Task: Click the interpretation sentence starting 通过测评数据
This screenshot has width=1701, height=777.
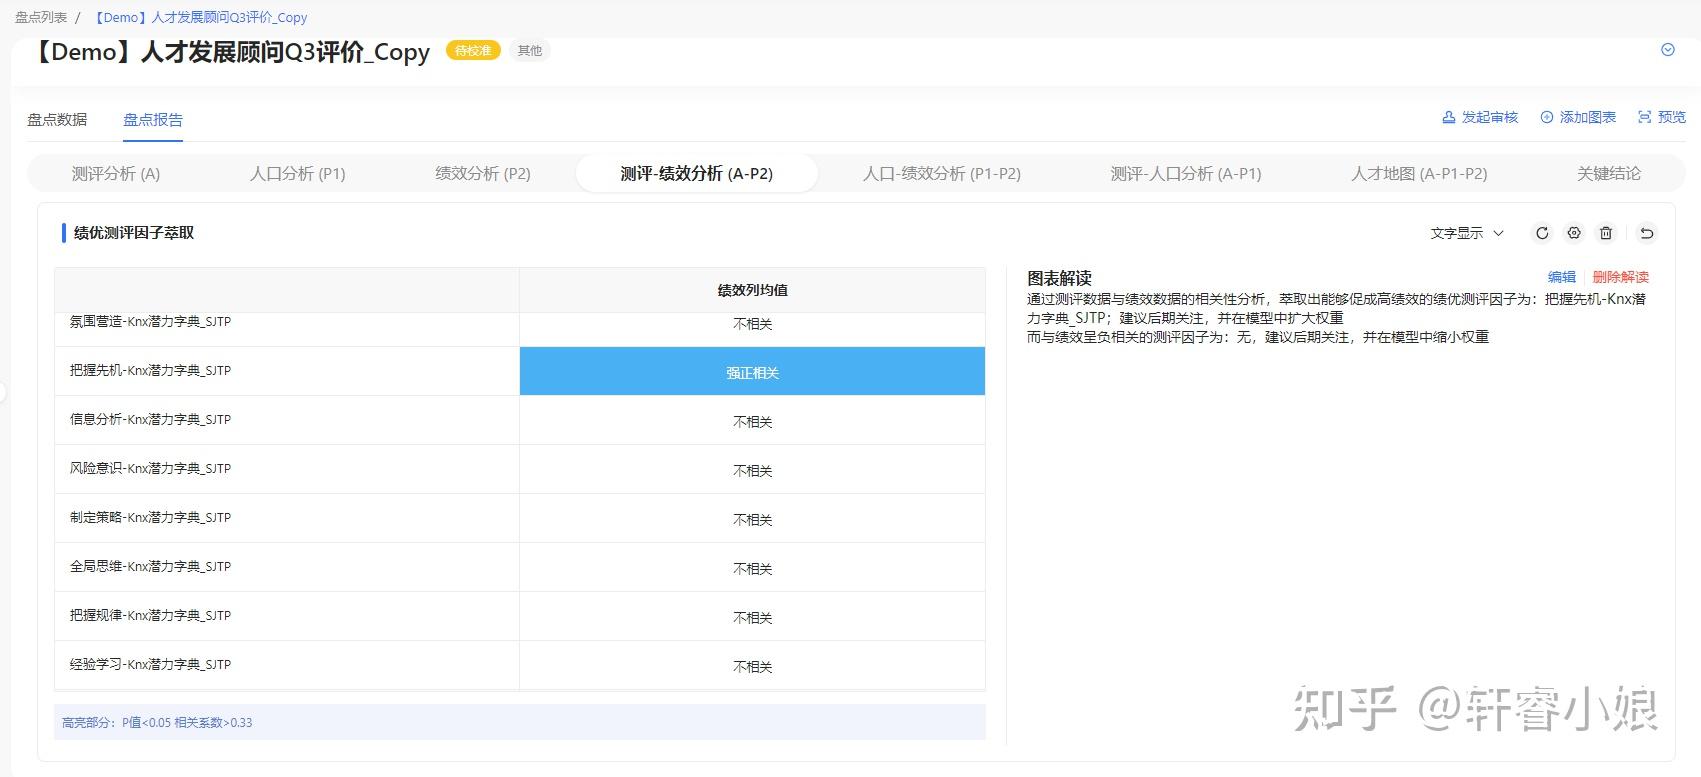Action: click(1336, 308)
